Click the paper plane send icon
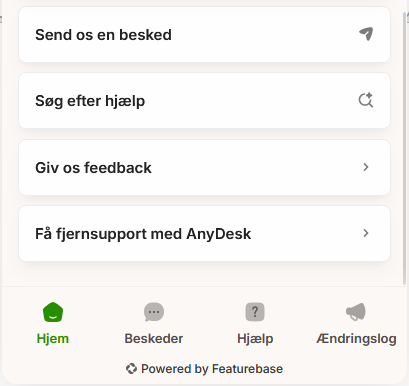The height and width of the screenshot is (386, 409). [x=366, y=34]
